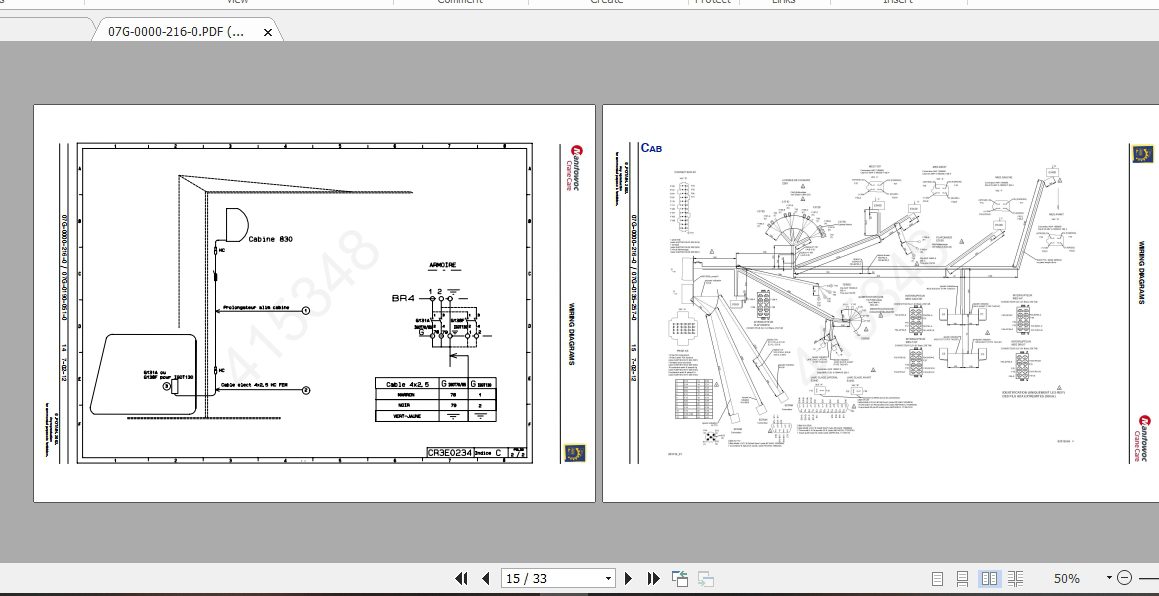This screenshot has width=1159, height=596.
Task: Toggle facing two-page layout
Action: [989, 578]
